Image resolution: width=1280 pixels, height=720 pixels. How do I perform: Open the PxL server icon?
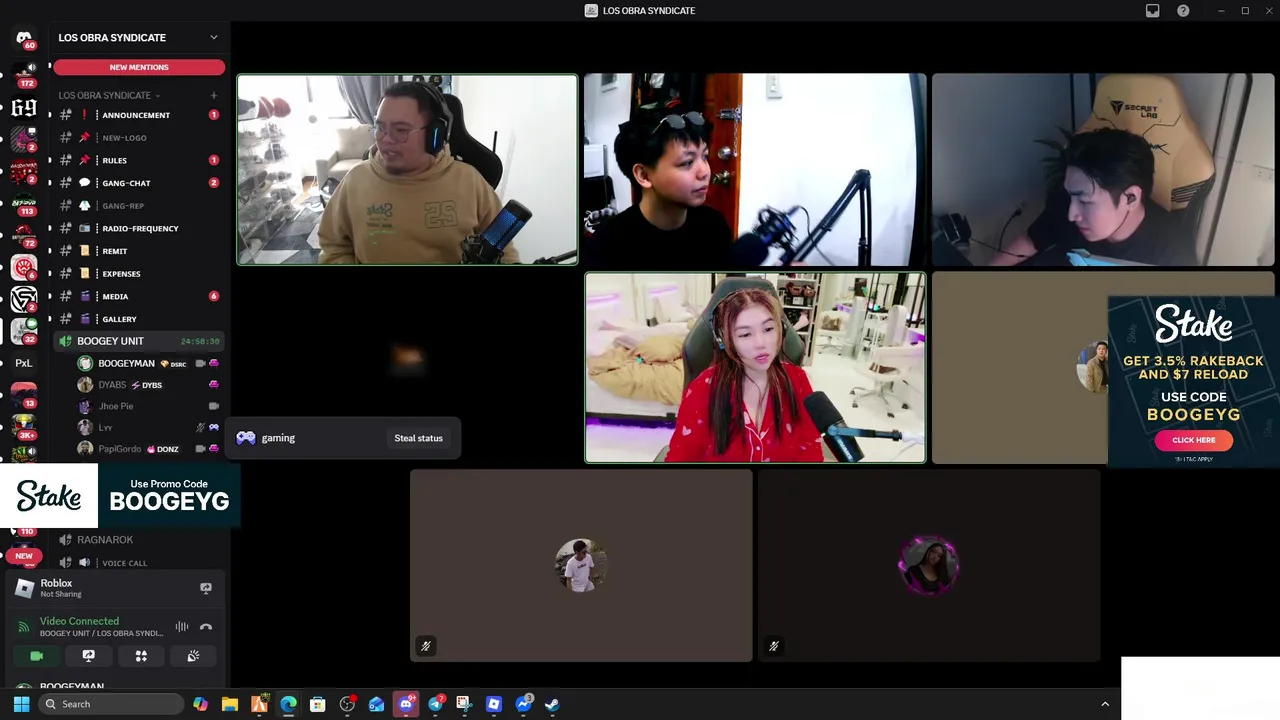coord(24,363)
